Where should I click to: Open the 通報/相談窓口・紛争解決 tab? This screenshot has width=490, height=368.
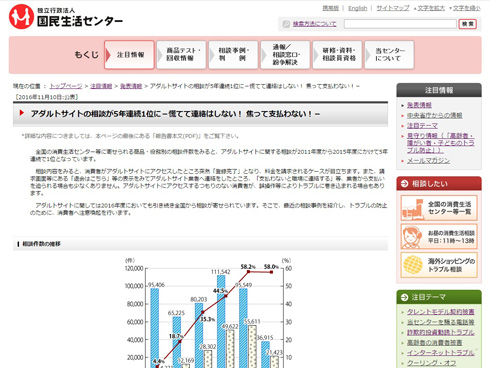[x=285, y=55]
